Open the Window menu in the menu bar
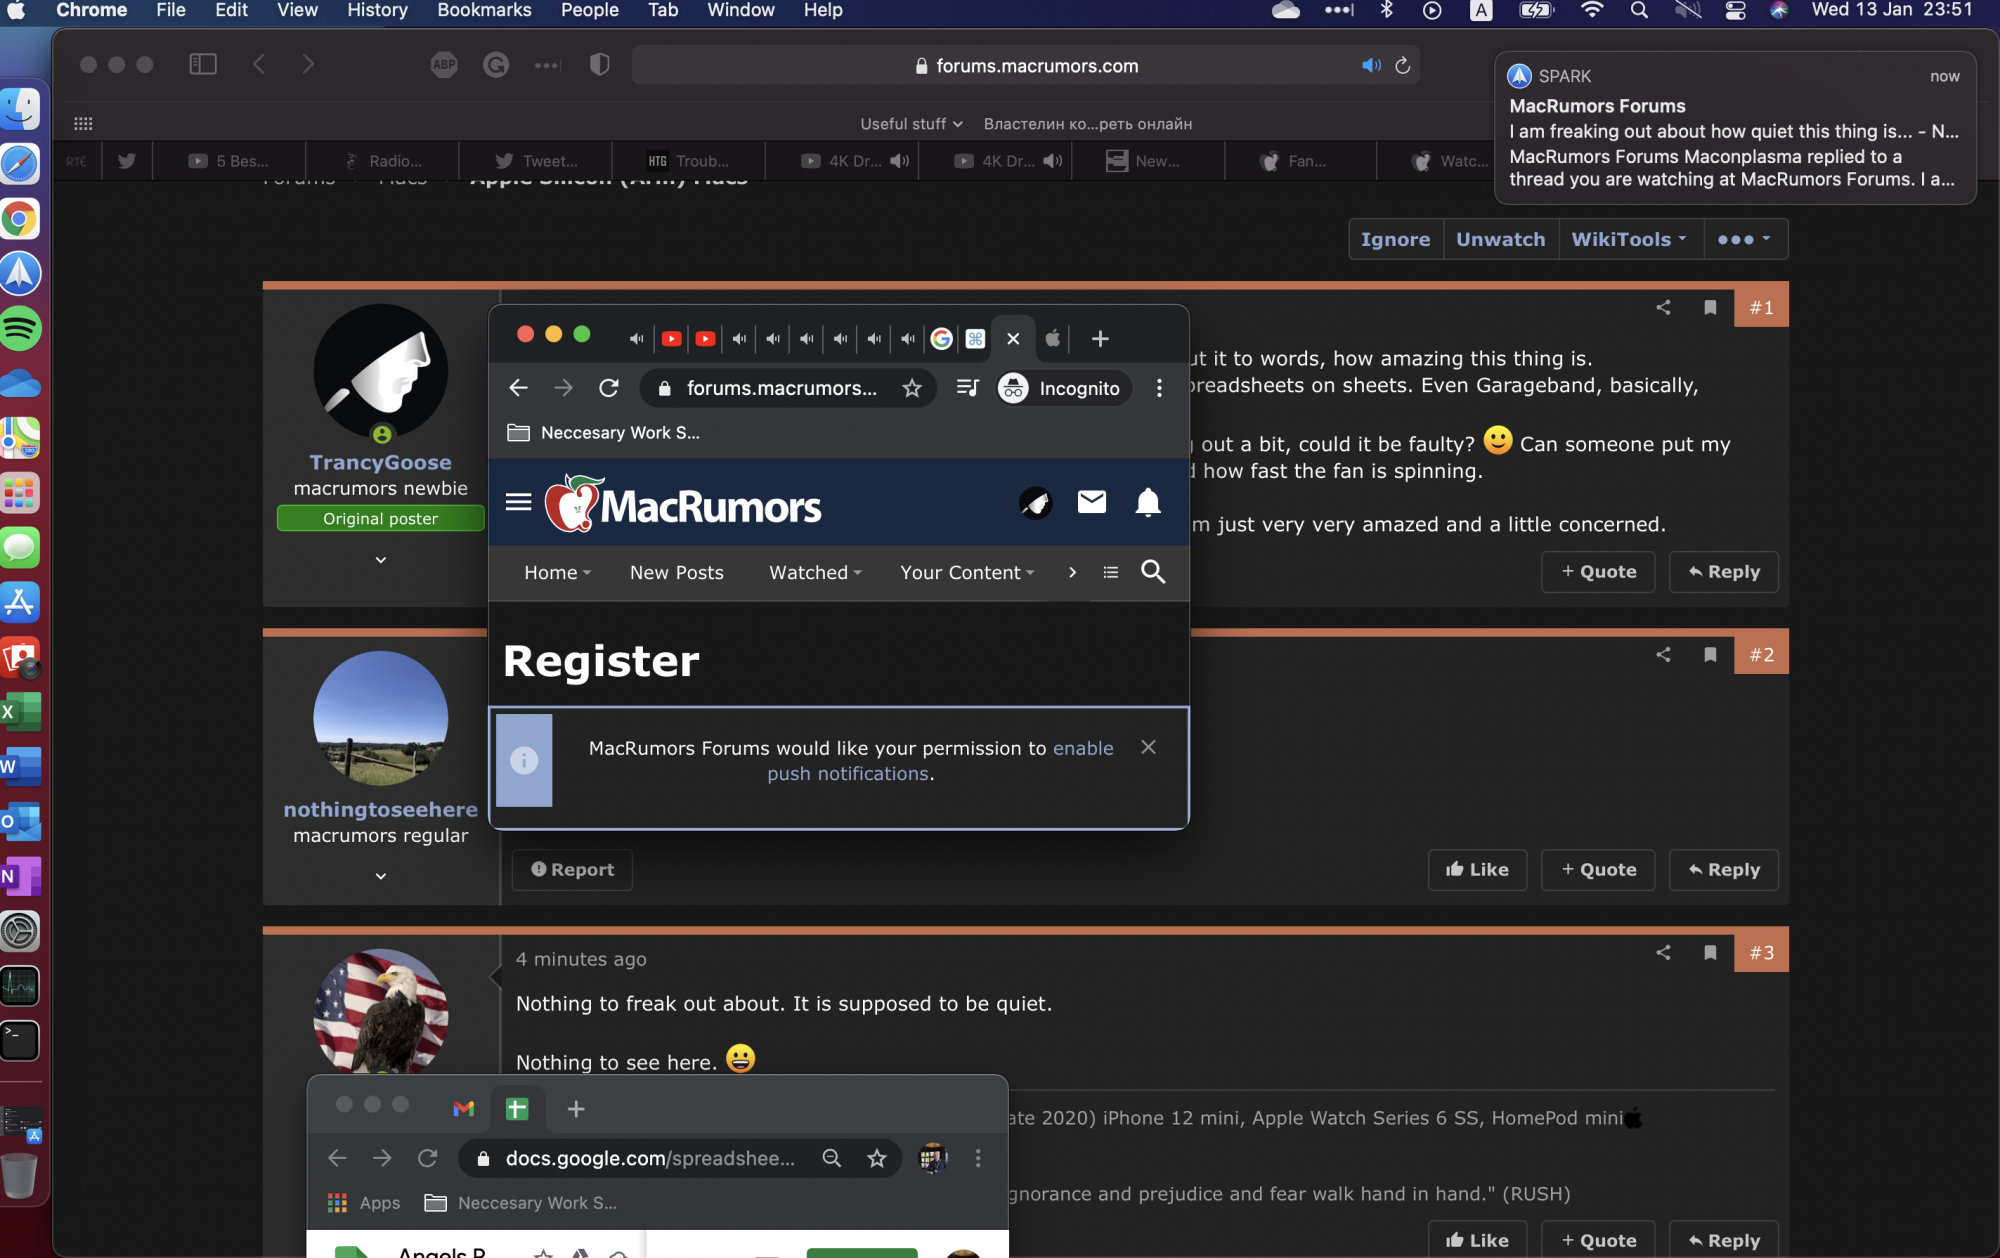This screenshot has height=1258, width=2000. point(741,11)
